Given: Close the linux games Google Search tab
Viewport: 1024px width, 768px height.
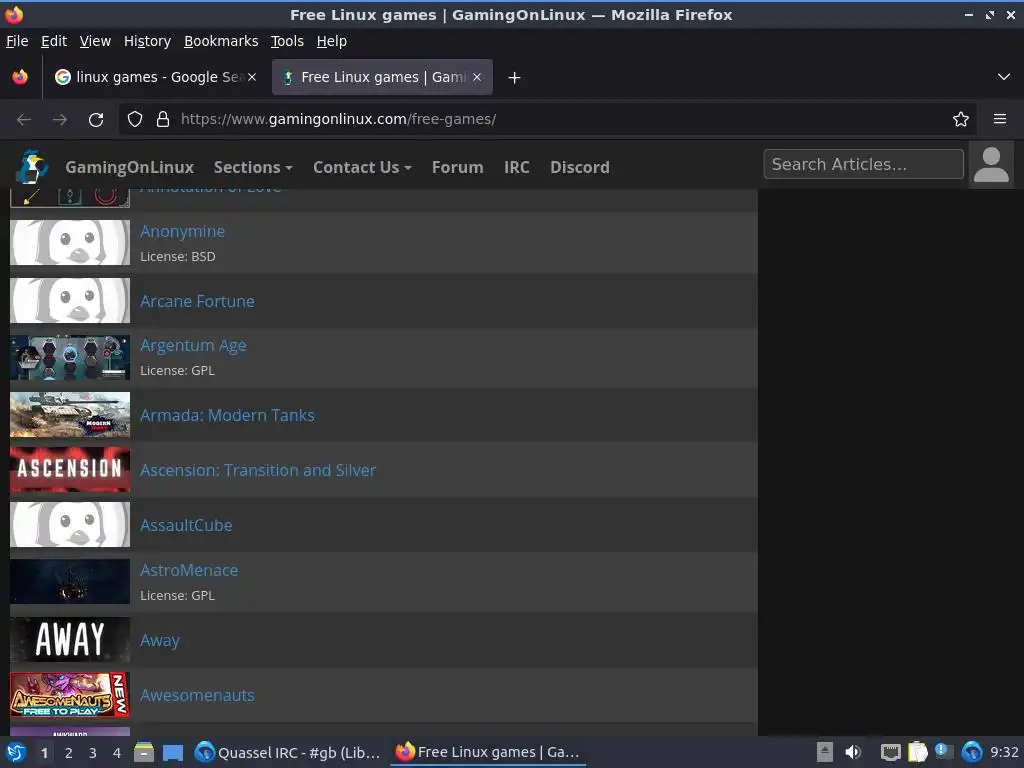Looking at the screenshot, I should point(252,77).
